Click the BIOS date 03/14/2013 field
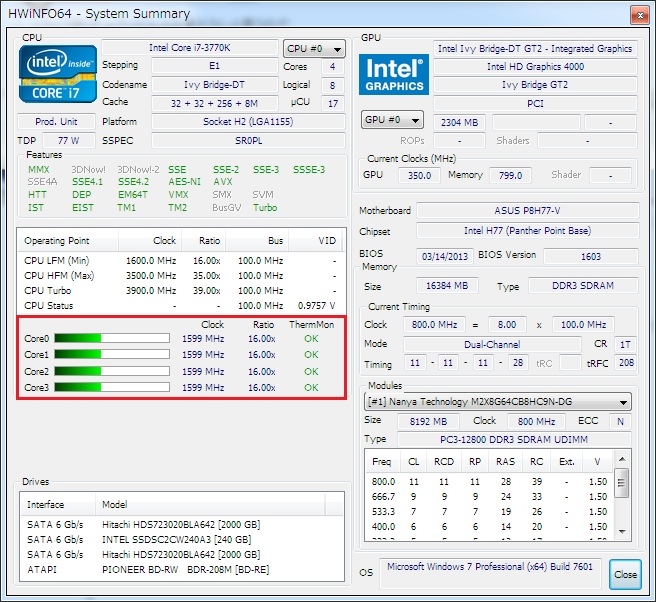 tap(445, 256)
